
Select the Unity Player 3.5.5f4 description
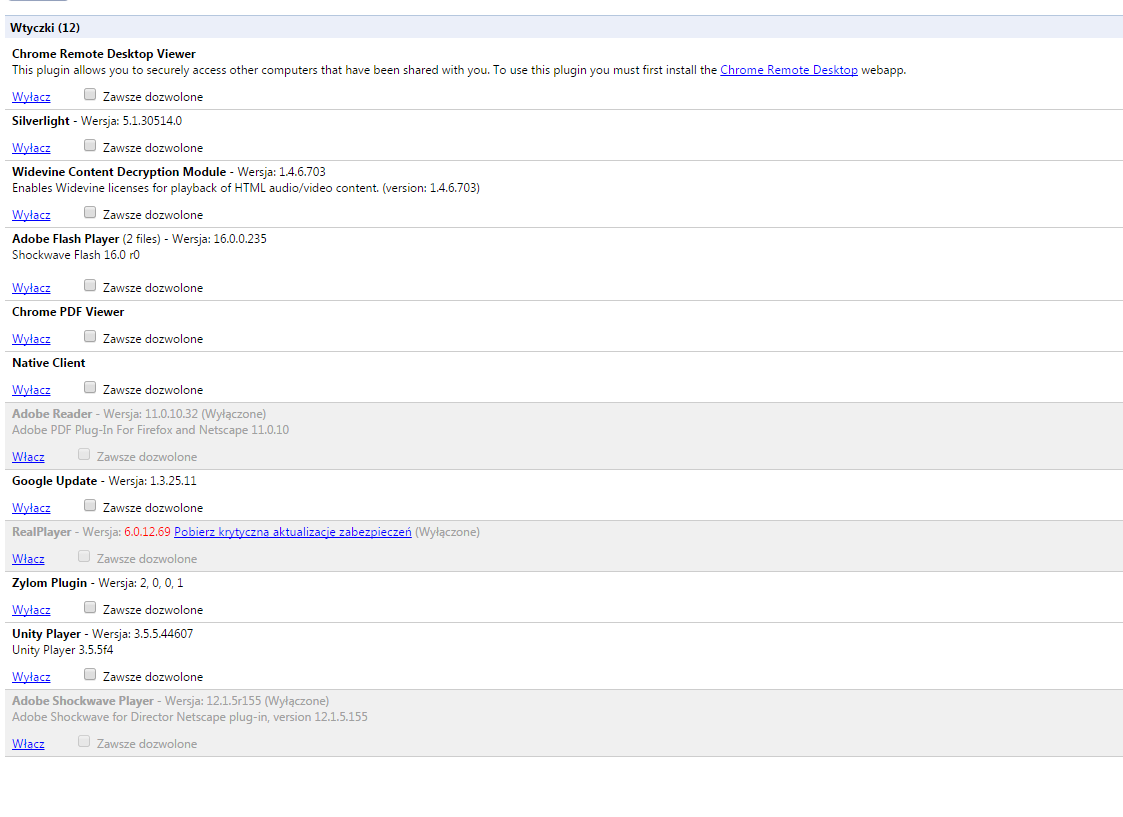click(62, 650)
